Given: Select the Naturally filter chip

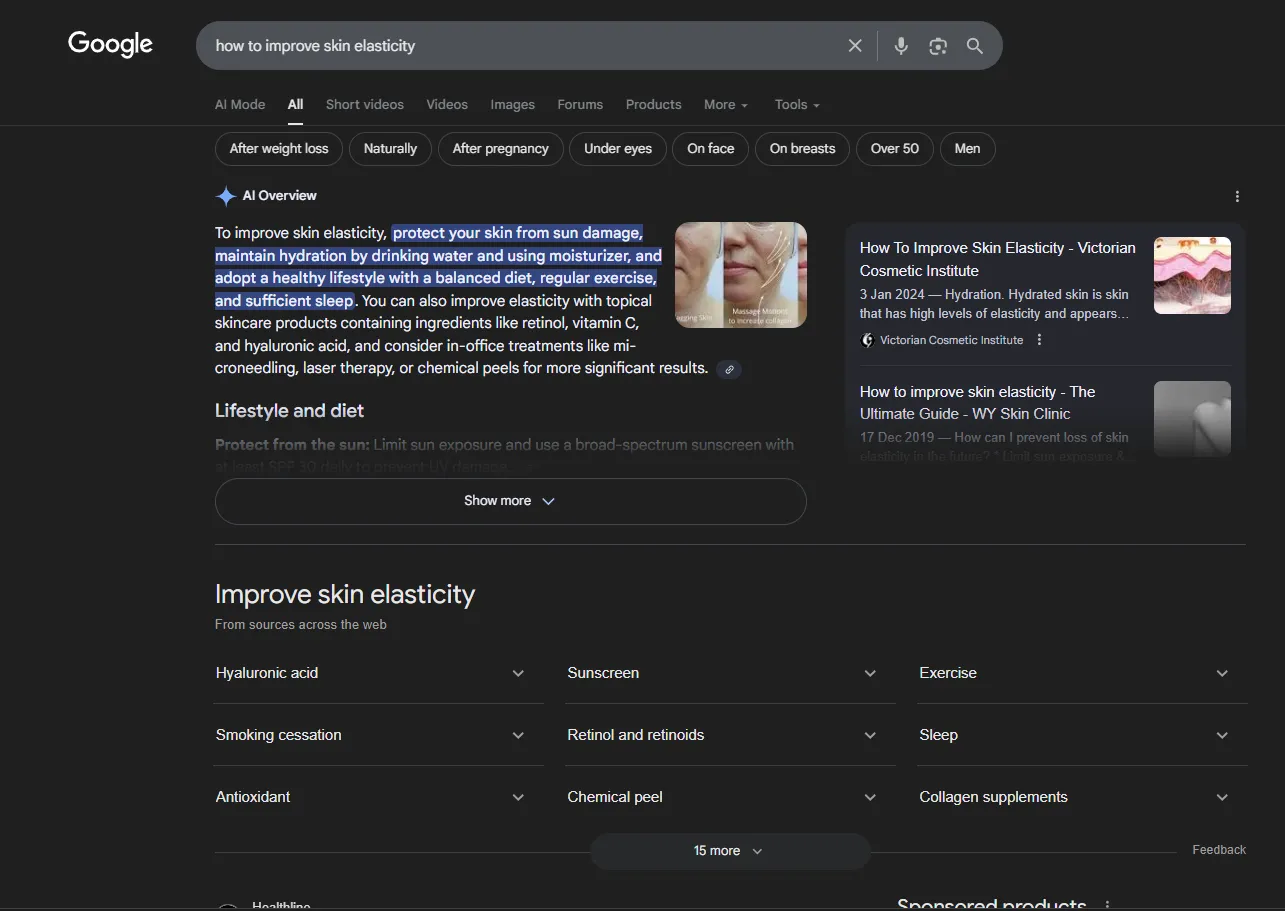Looking at the screenshot, I should [390, 149].
